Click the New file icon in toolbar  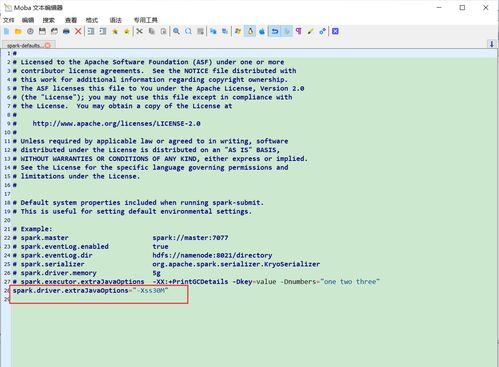pyautogui.click(x=6, y=31)
